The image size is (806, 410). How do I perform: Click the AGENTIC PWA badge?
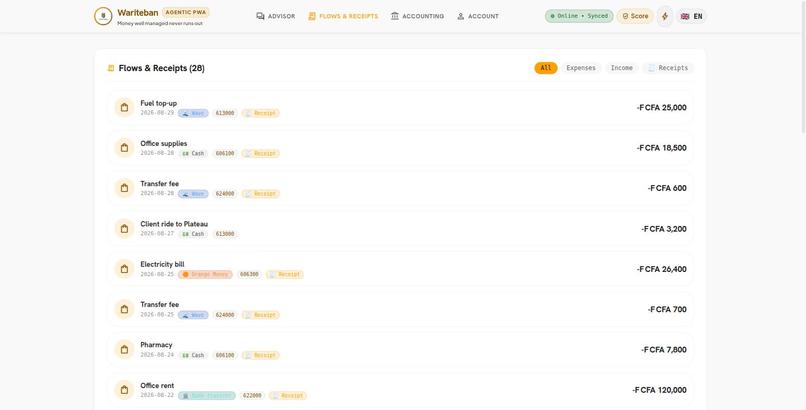186,12
